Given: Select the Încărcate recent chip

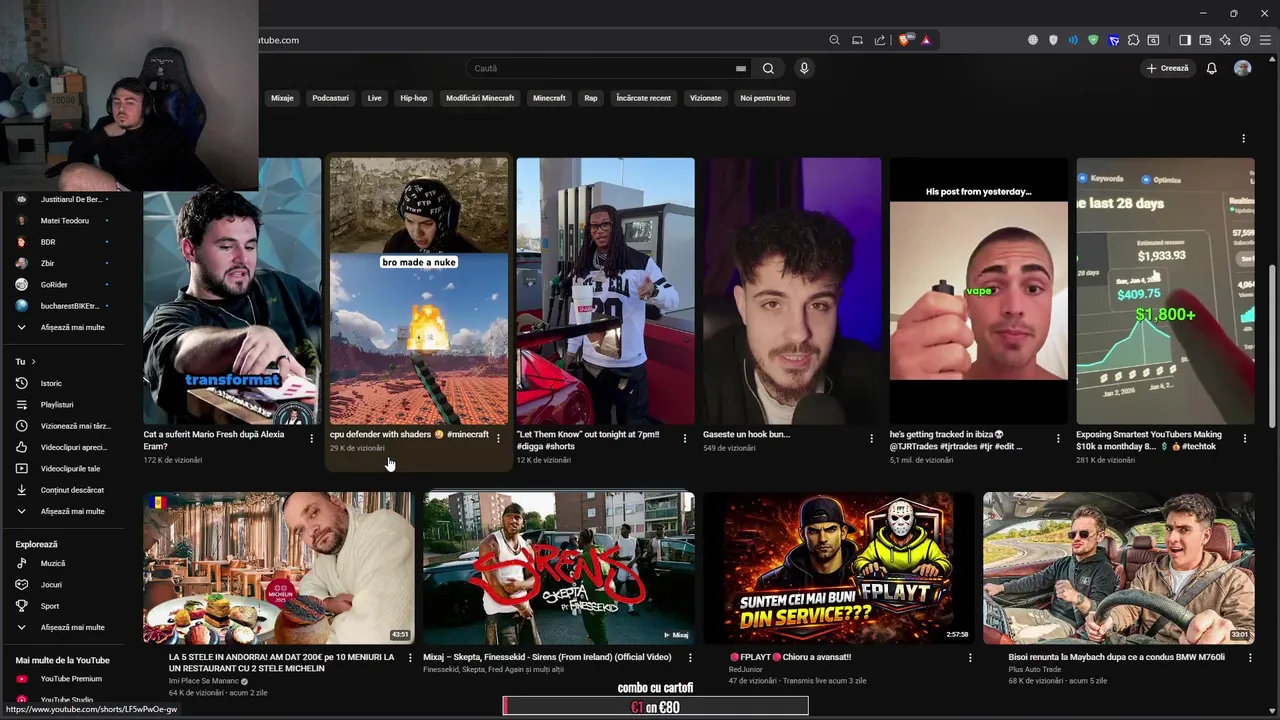Looking at the screenshot, I should click(643, 98).
